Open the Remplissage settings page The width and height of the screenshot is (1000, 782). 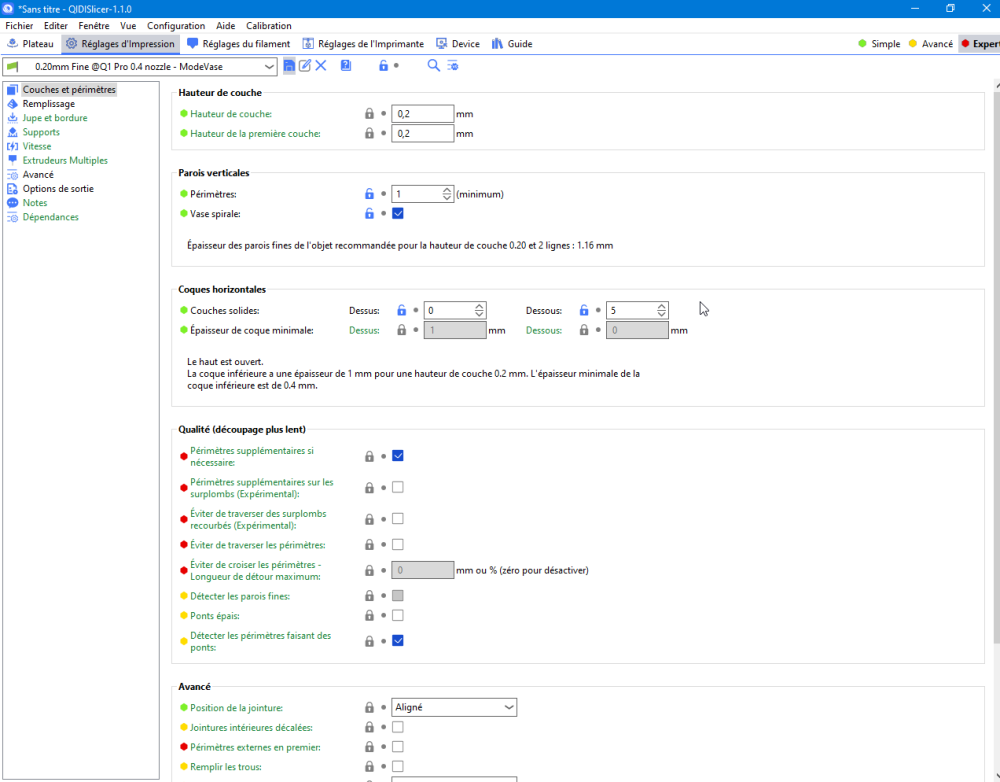tap(48, 103)
